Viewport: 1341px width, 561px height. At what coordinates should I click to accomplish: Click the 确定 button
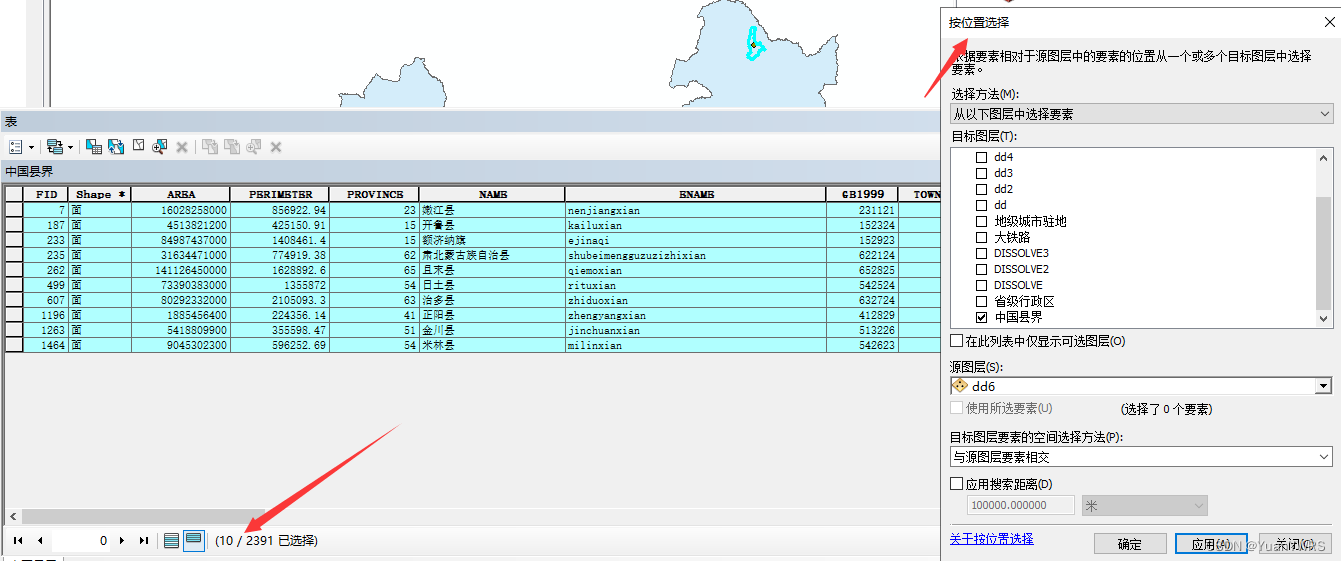(1130, 544)
